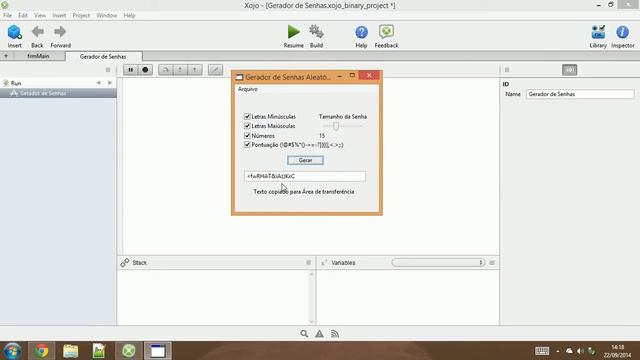The image size is (640, 360).
Task: Open the on-screen keyboard tray icon
Action: (542, 351)
